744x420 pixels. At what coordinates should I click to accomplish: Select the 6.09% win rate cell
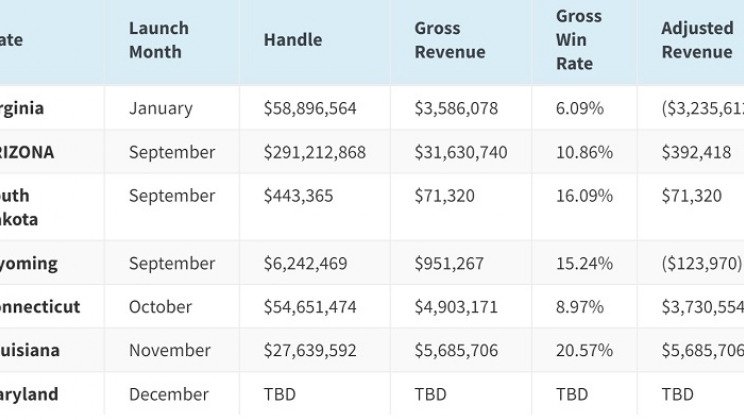coord(579,108)
